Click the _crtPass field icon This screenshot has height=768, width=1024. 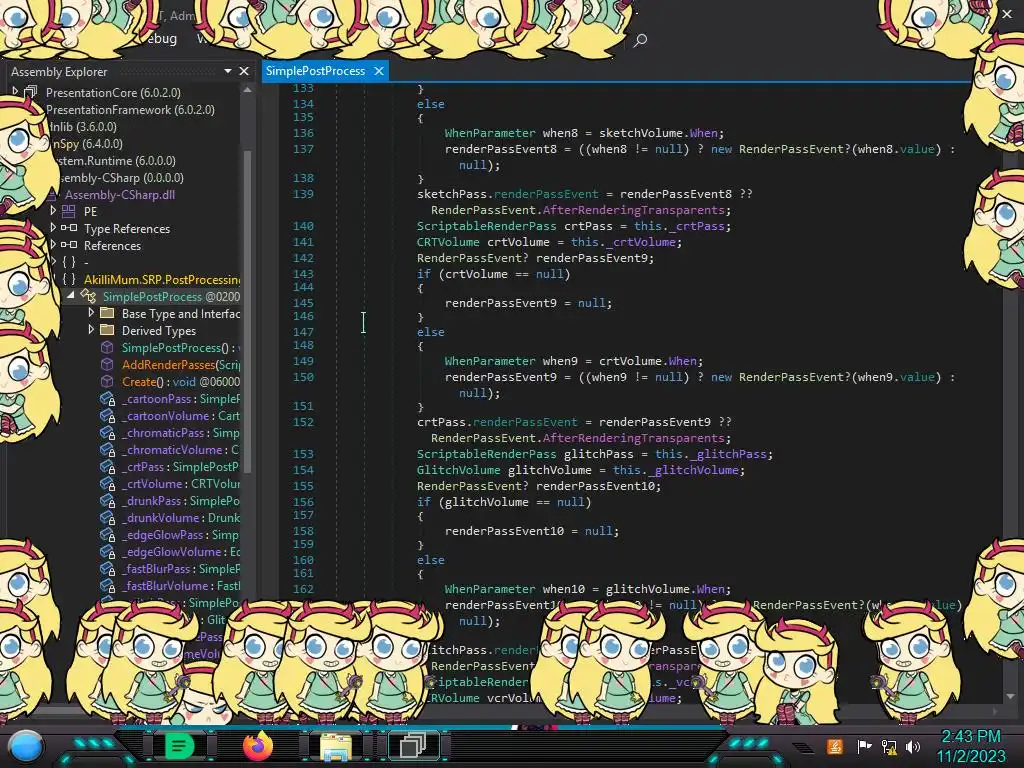[108, 467]
